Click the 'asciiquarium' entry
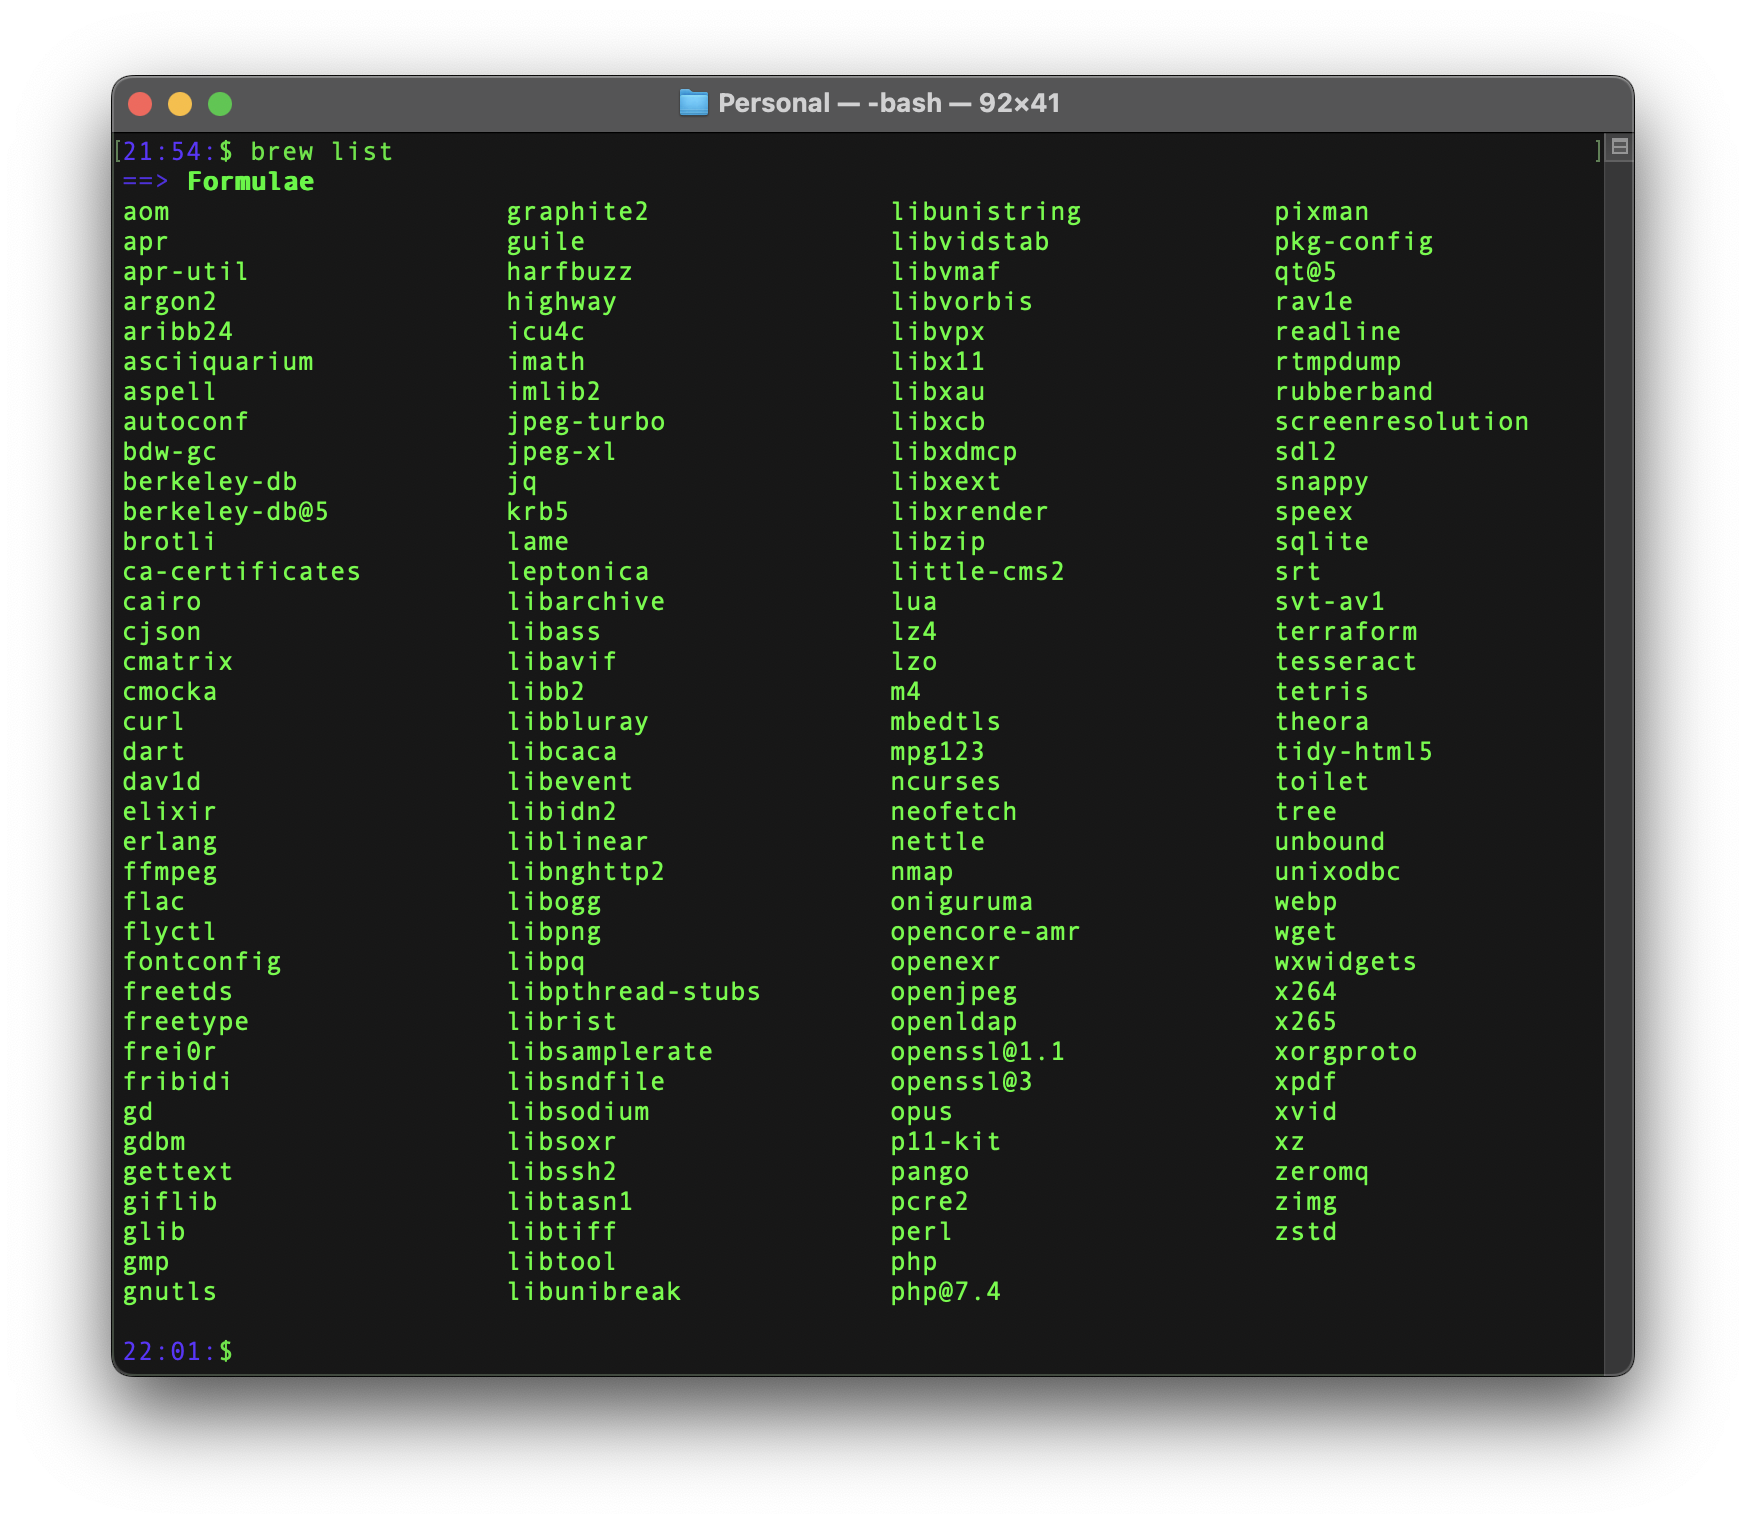 click(218, 362)
